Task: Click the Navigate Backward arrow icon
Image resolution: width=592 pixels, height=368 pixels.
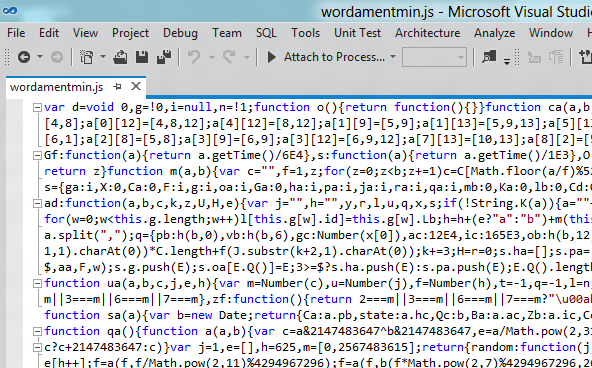Action: (24, 57)
